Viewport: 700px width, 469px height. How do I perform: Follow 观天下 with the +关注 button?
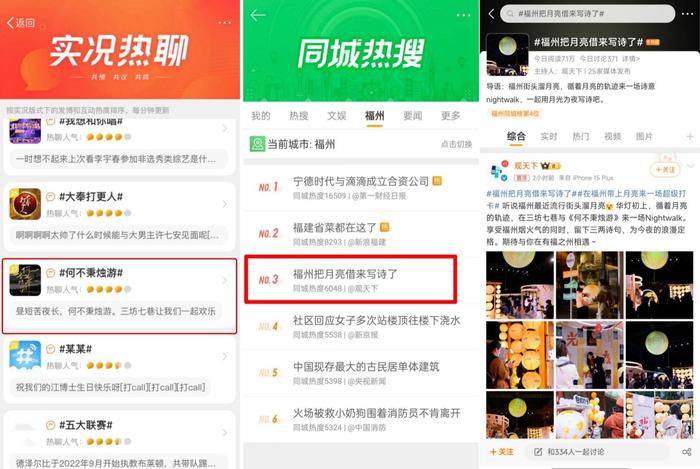click(665, 170)
